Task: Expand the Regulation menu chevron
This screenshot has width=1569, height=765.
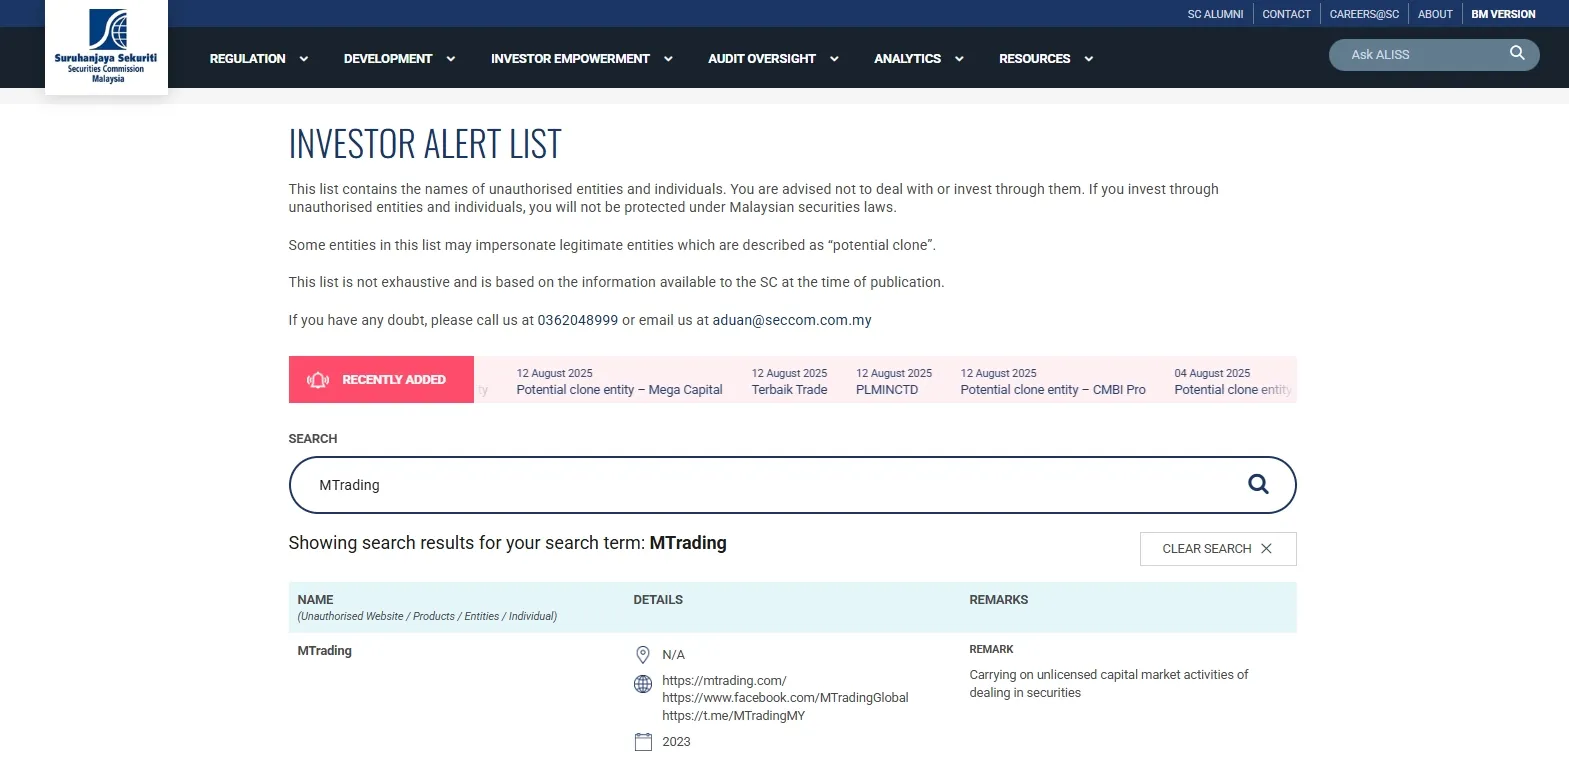Action: 304,59
